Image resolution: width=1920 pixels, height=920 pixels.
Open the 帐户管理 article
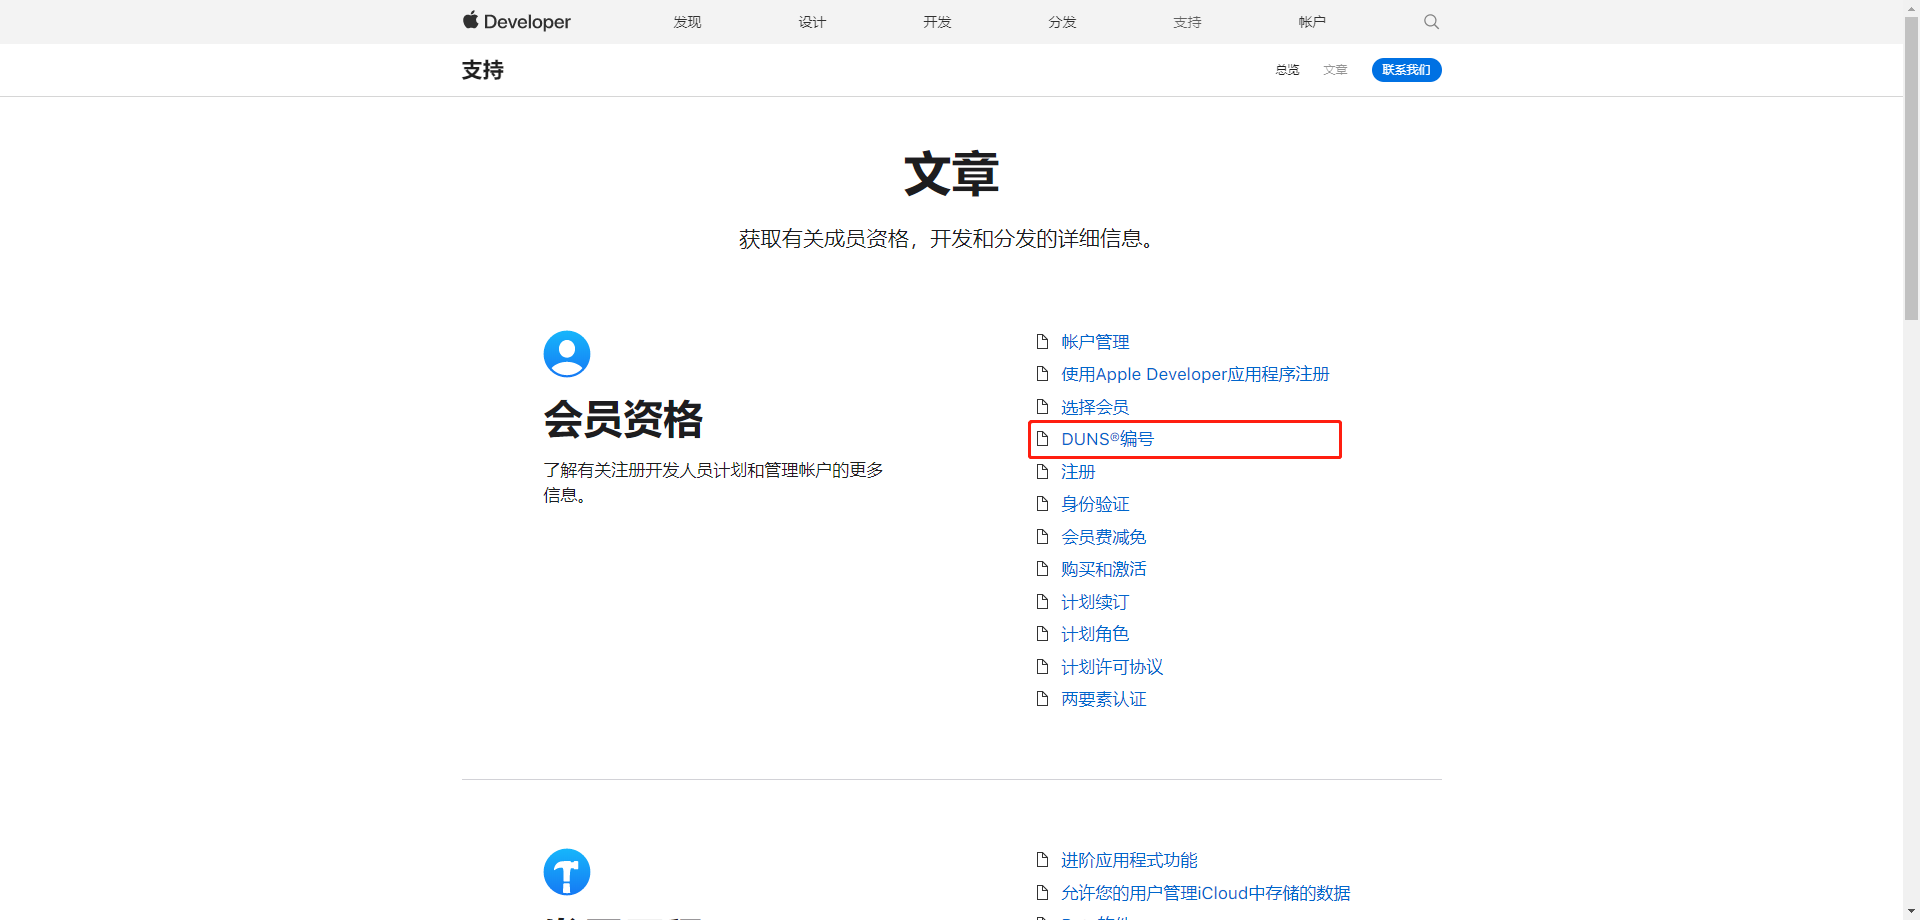pyautogui.click(x=1095, y=342)
